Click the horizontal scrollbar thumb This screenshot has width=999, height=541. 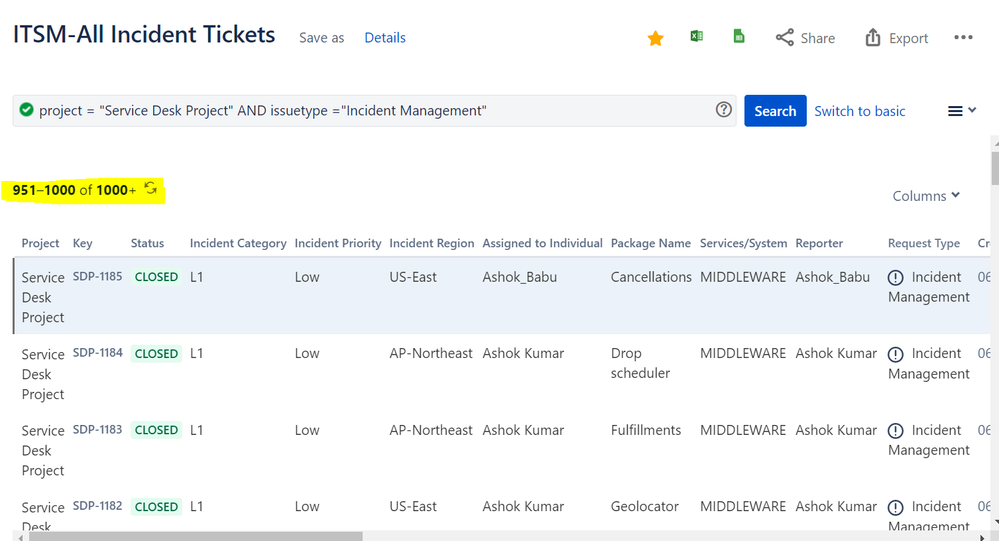coord(196,537)
